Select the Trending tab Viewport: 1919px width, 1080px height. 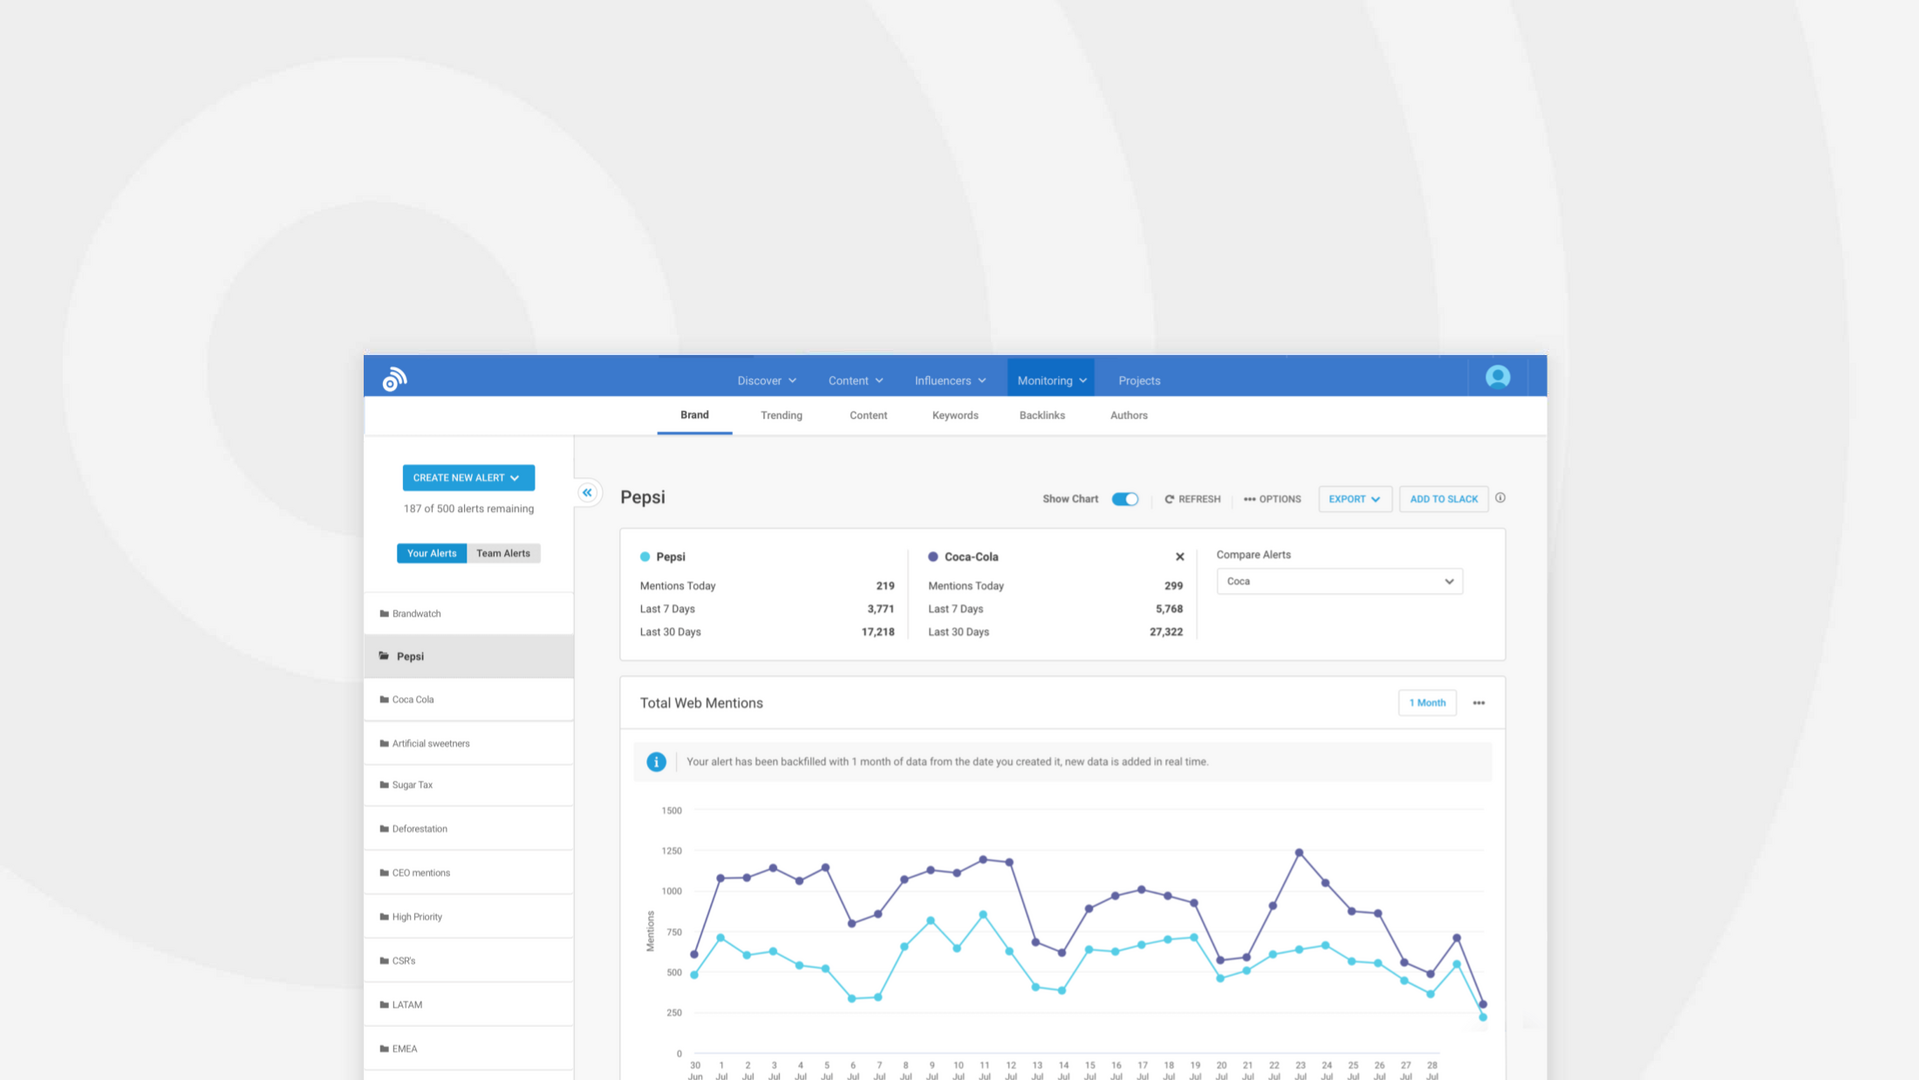tap(781, 416)
